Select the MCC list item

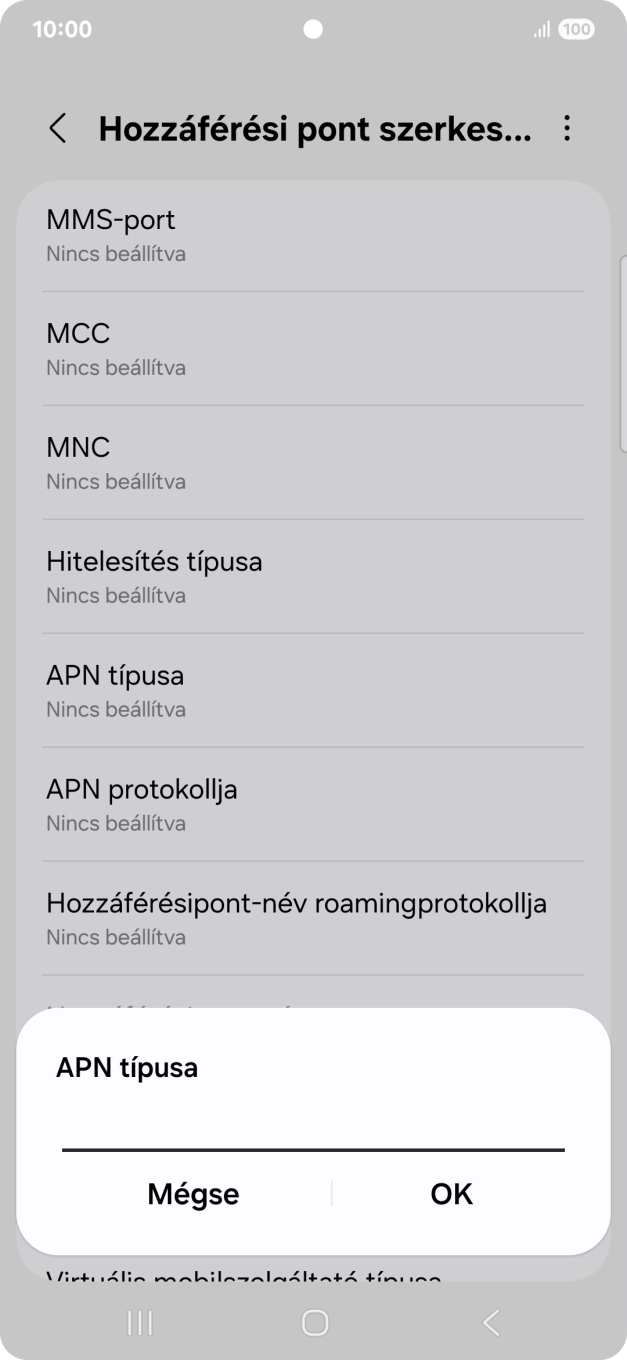pyautogui.click(x=313, y=348)
